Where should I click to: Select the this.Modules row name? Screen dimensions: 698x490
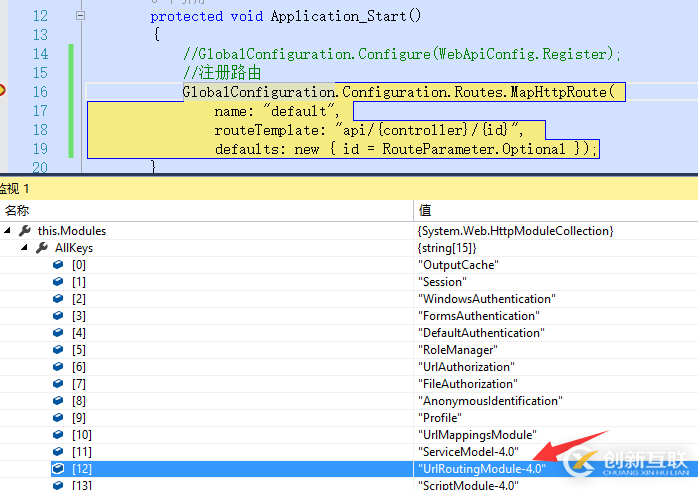tap(72, 231)
